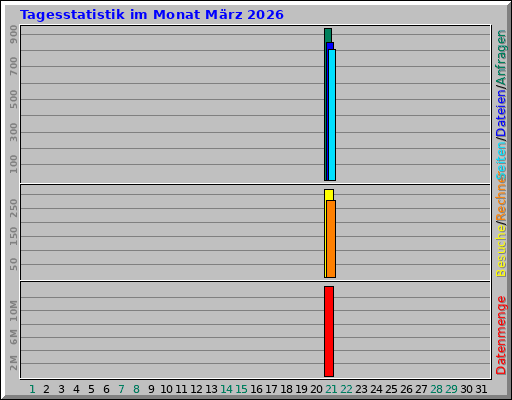Click the day 31 axis label
The height and width of the screenshot is (400, 512).
click(x=481, y=389)
